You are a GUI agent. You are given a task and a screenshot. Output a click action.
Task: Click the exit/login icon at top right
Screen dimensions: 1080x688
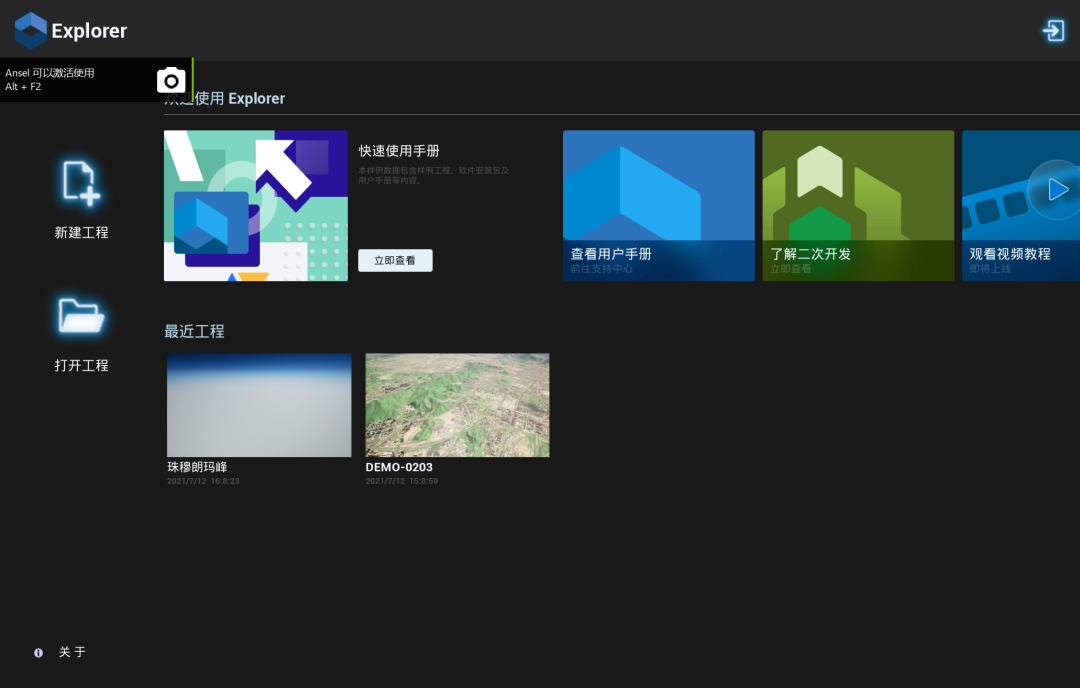click(x=1053, y=30)
